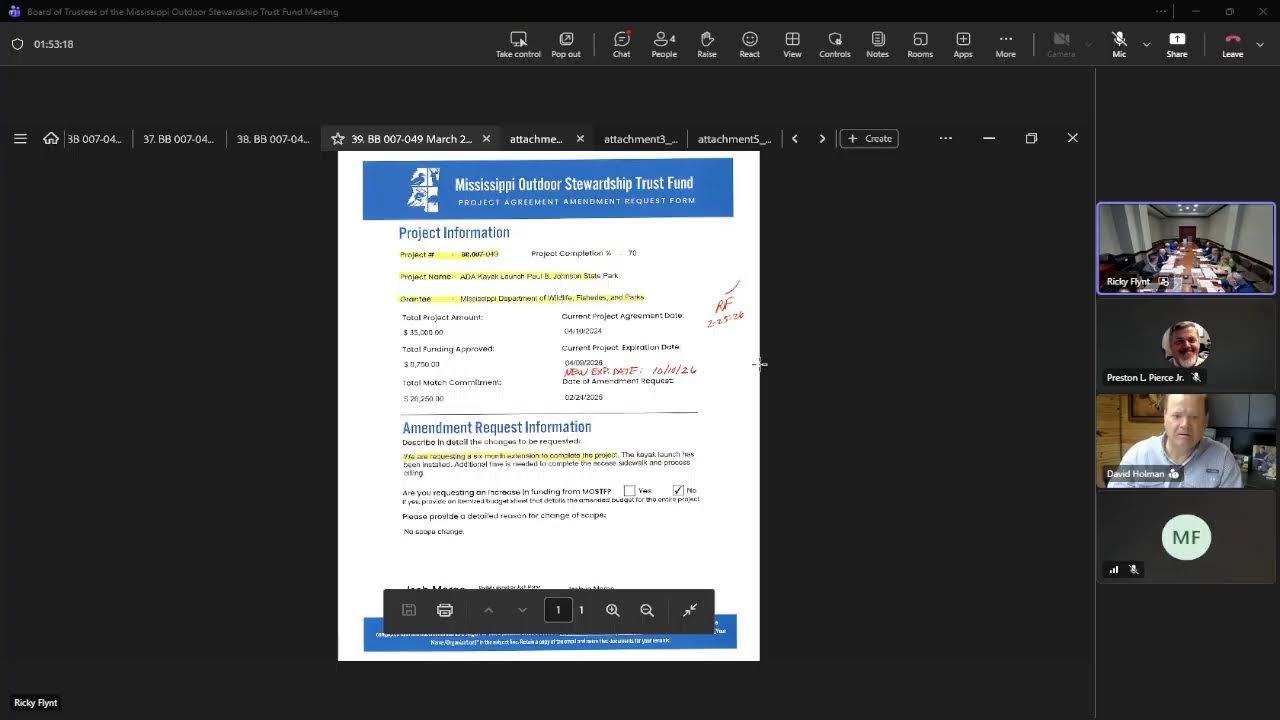Switch to the 3B 007-04.. tab
1280x720 pixels.
point(94,139)
